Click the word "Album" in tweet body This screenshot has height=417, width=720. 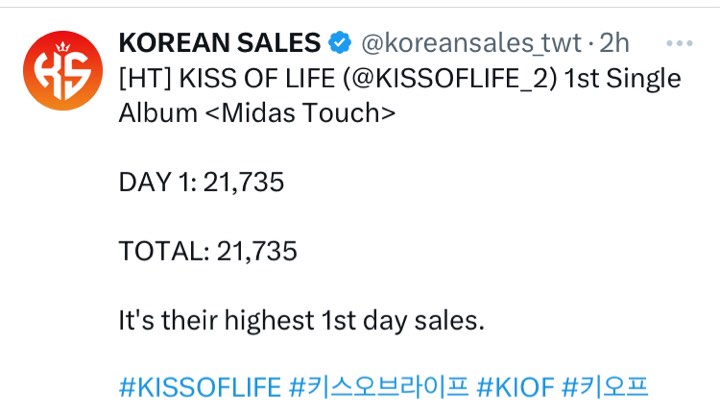coord(158,113)
